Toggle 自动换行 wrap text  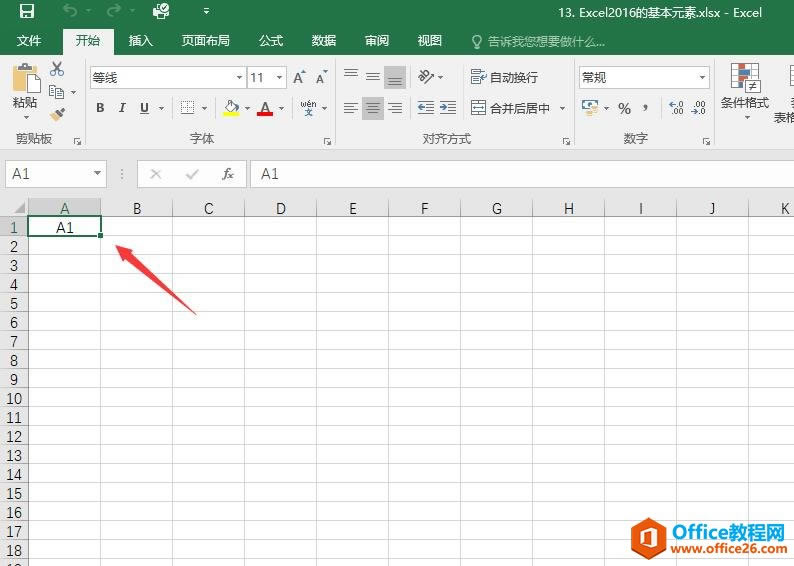tap(504, 77)
